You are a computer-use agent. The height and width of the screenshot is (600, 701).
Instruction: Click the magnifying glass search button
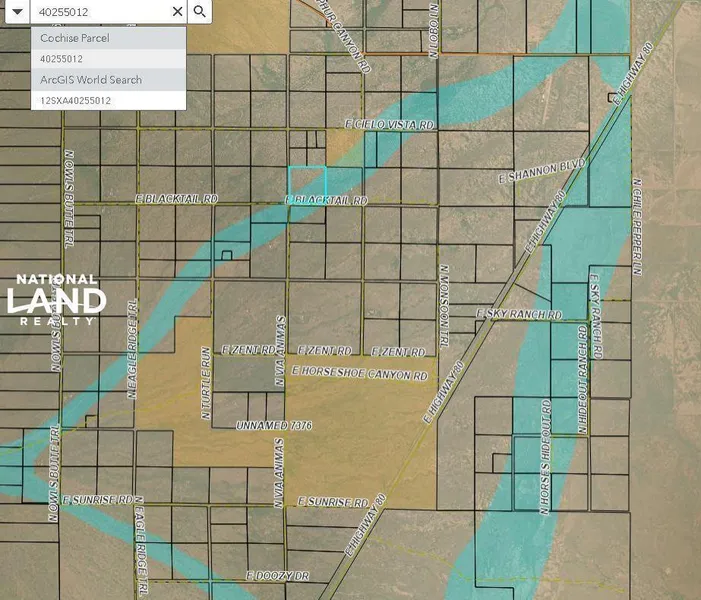pos(200,11)
